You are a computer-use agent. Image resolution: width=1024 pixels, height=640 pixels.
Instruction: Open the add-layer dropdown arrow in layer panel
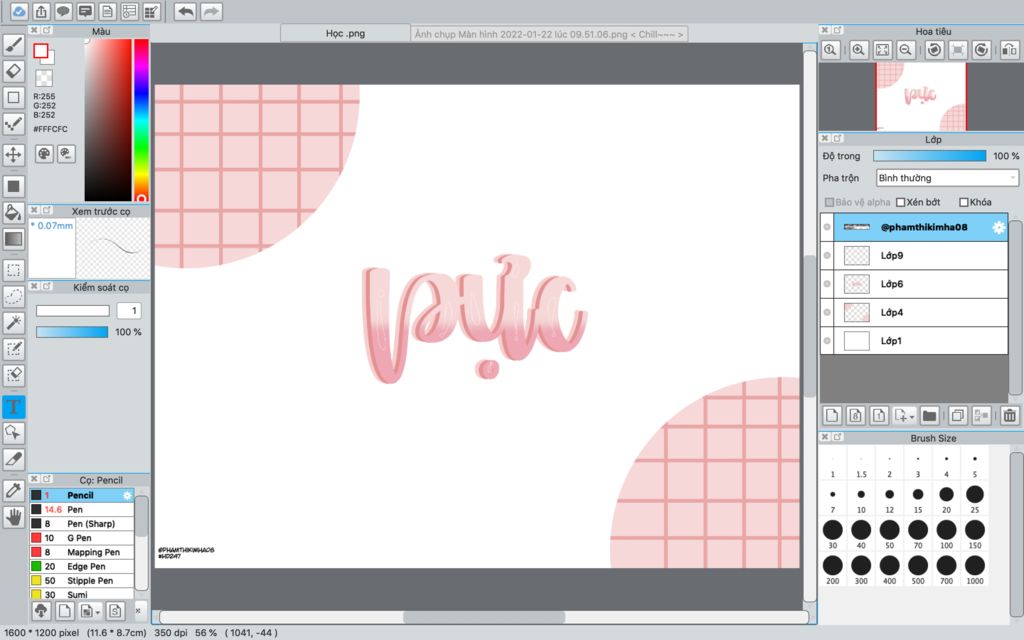click(x=913, y=416)
